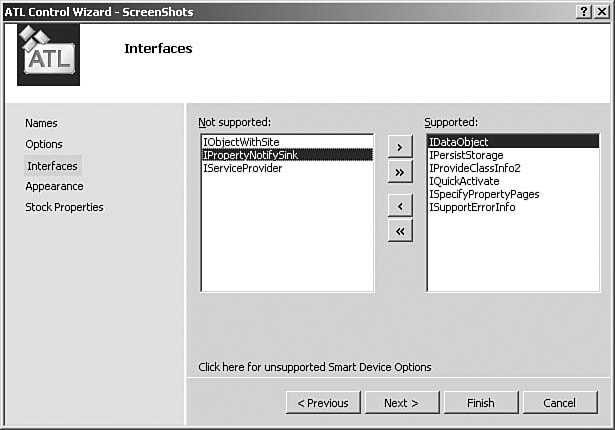Select ISpecifyPropertyPages in Supported list
Image resolution: width=615 pixels, height=430 pixels.
513,194
